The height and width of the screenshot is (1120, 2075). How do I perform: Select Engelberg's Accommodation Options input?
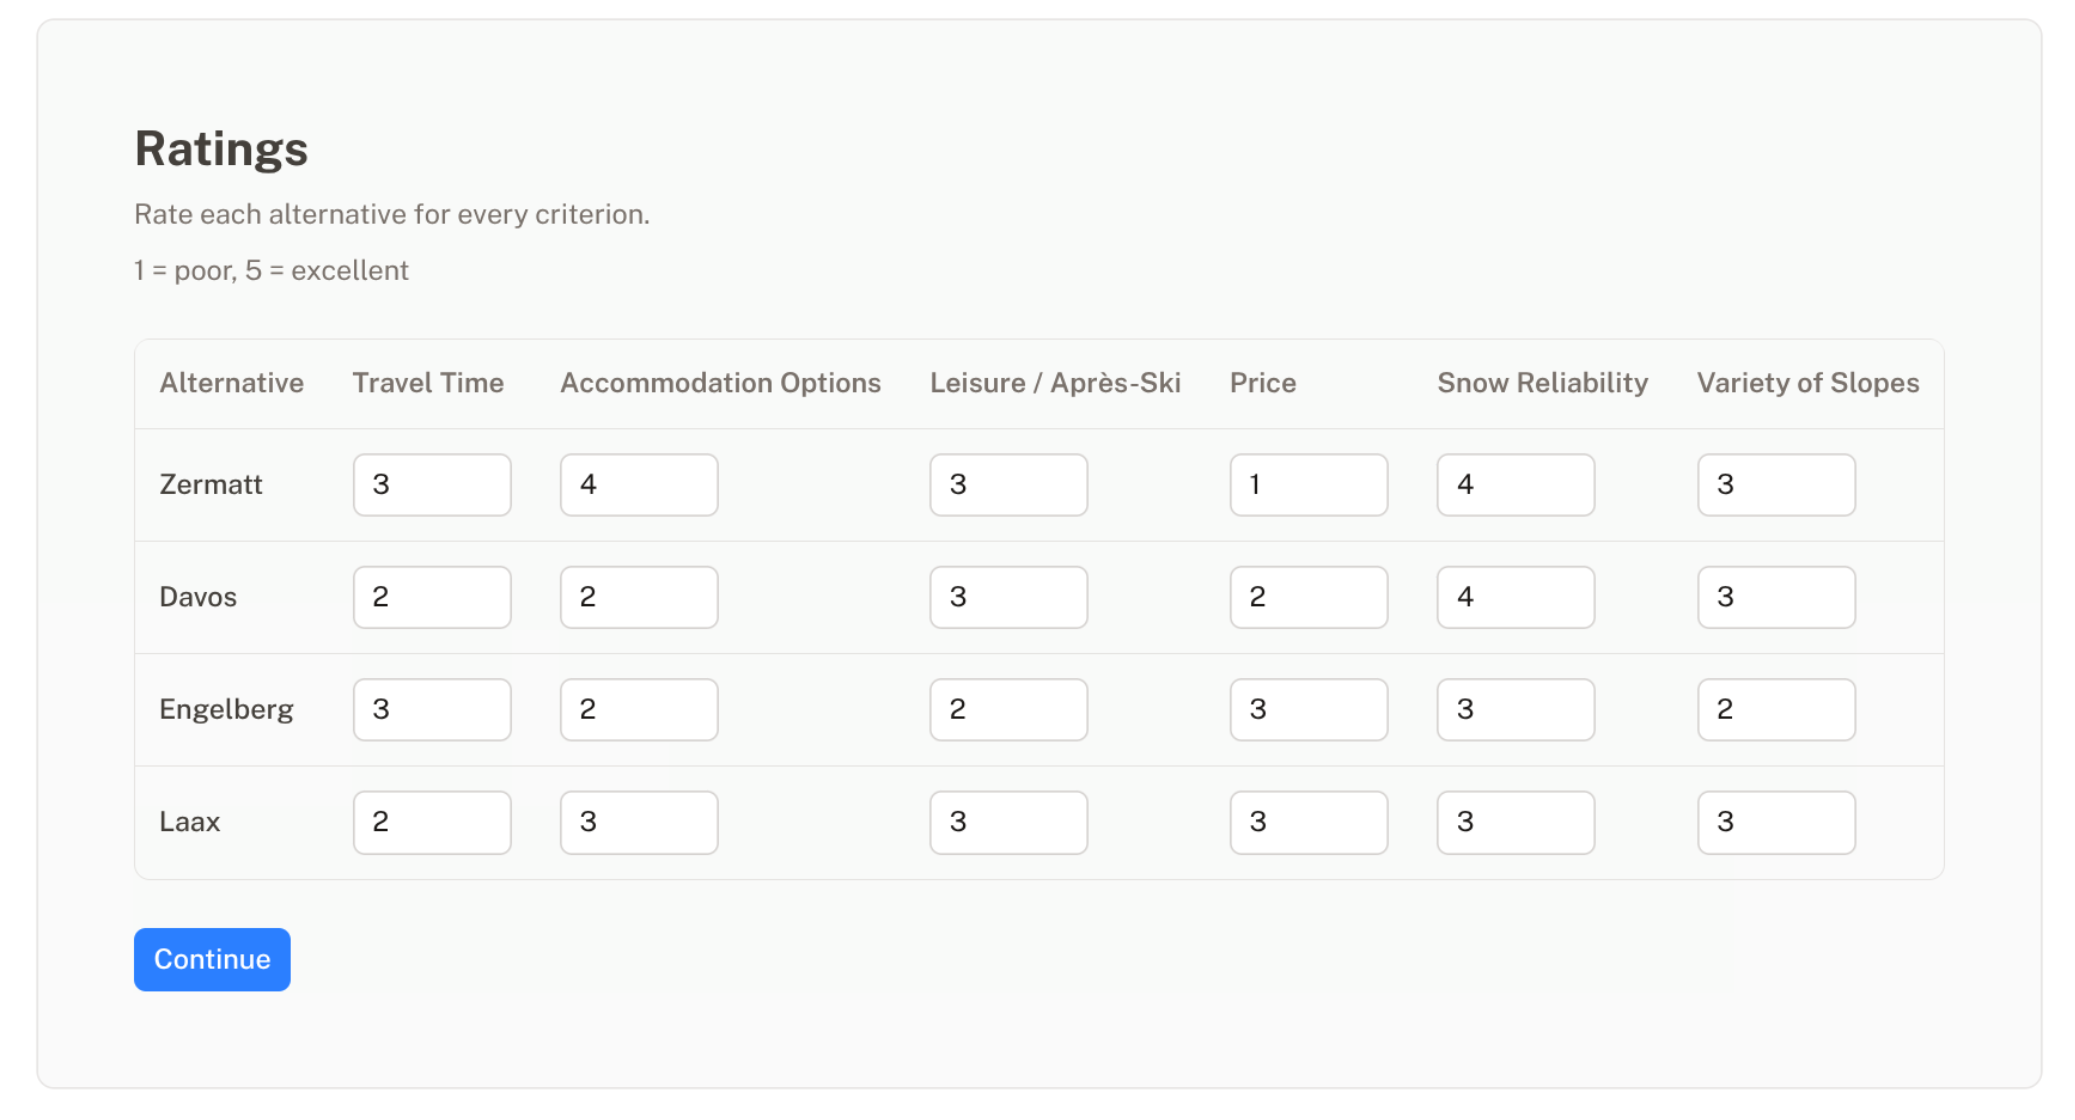click(x=638, y=710)
